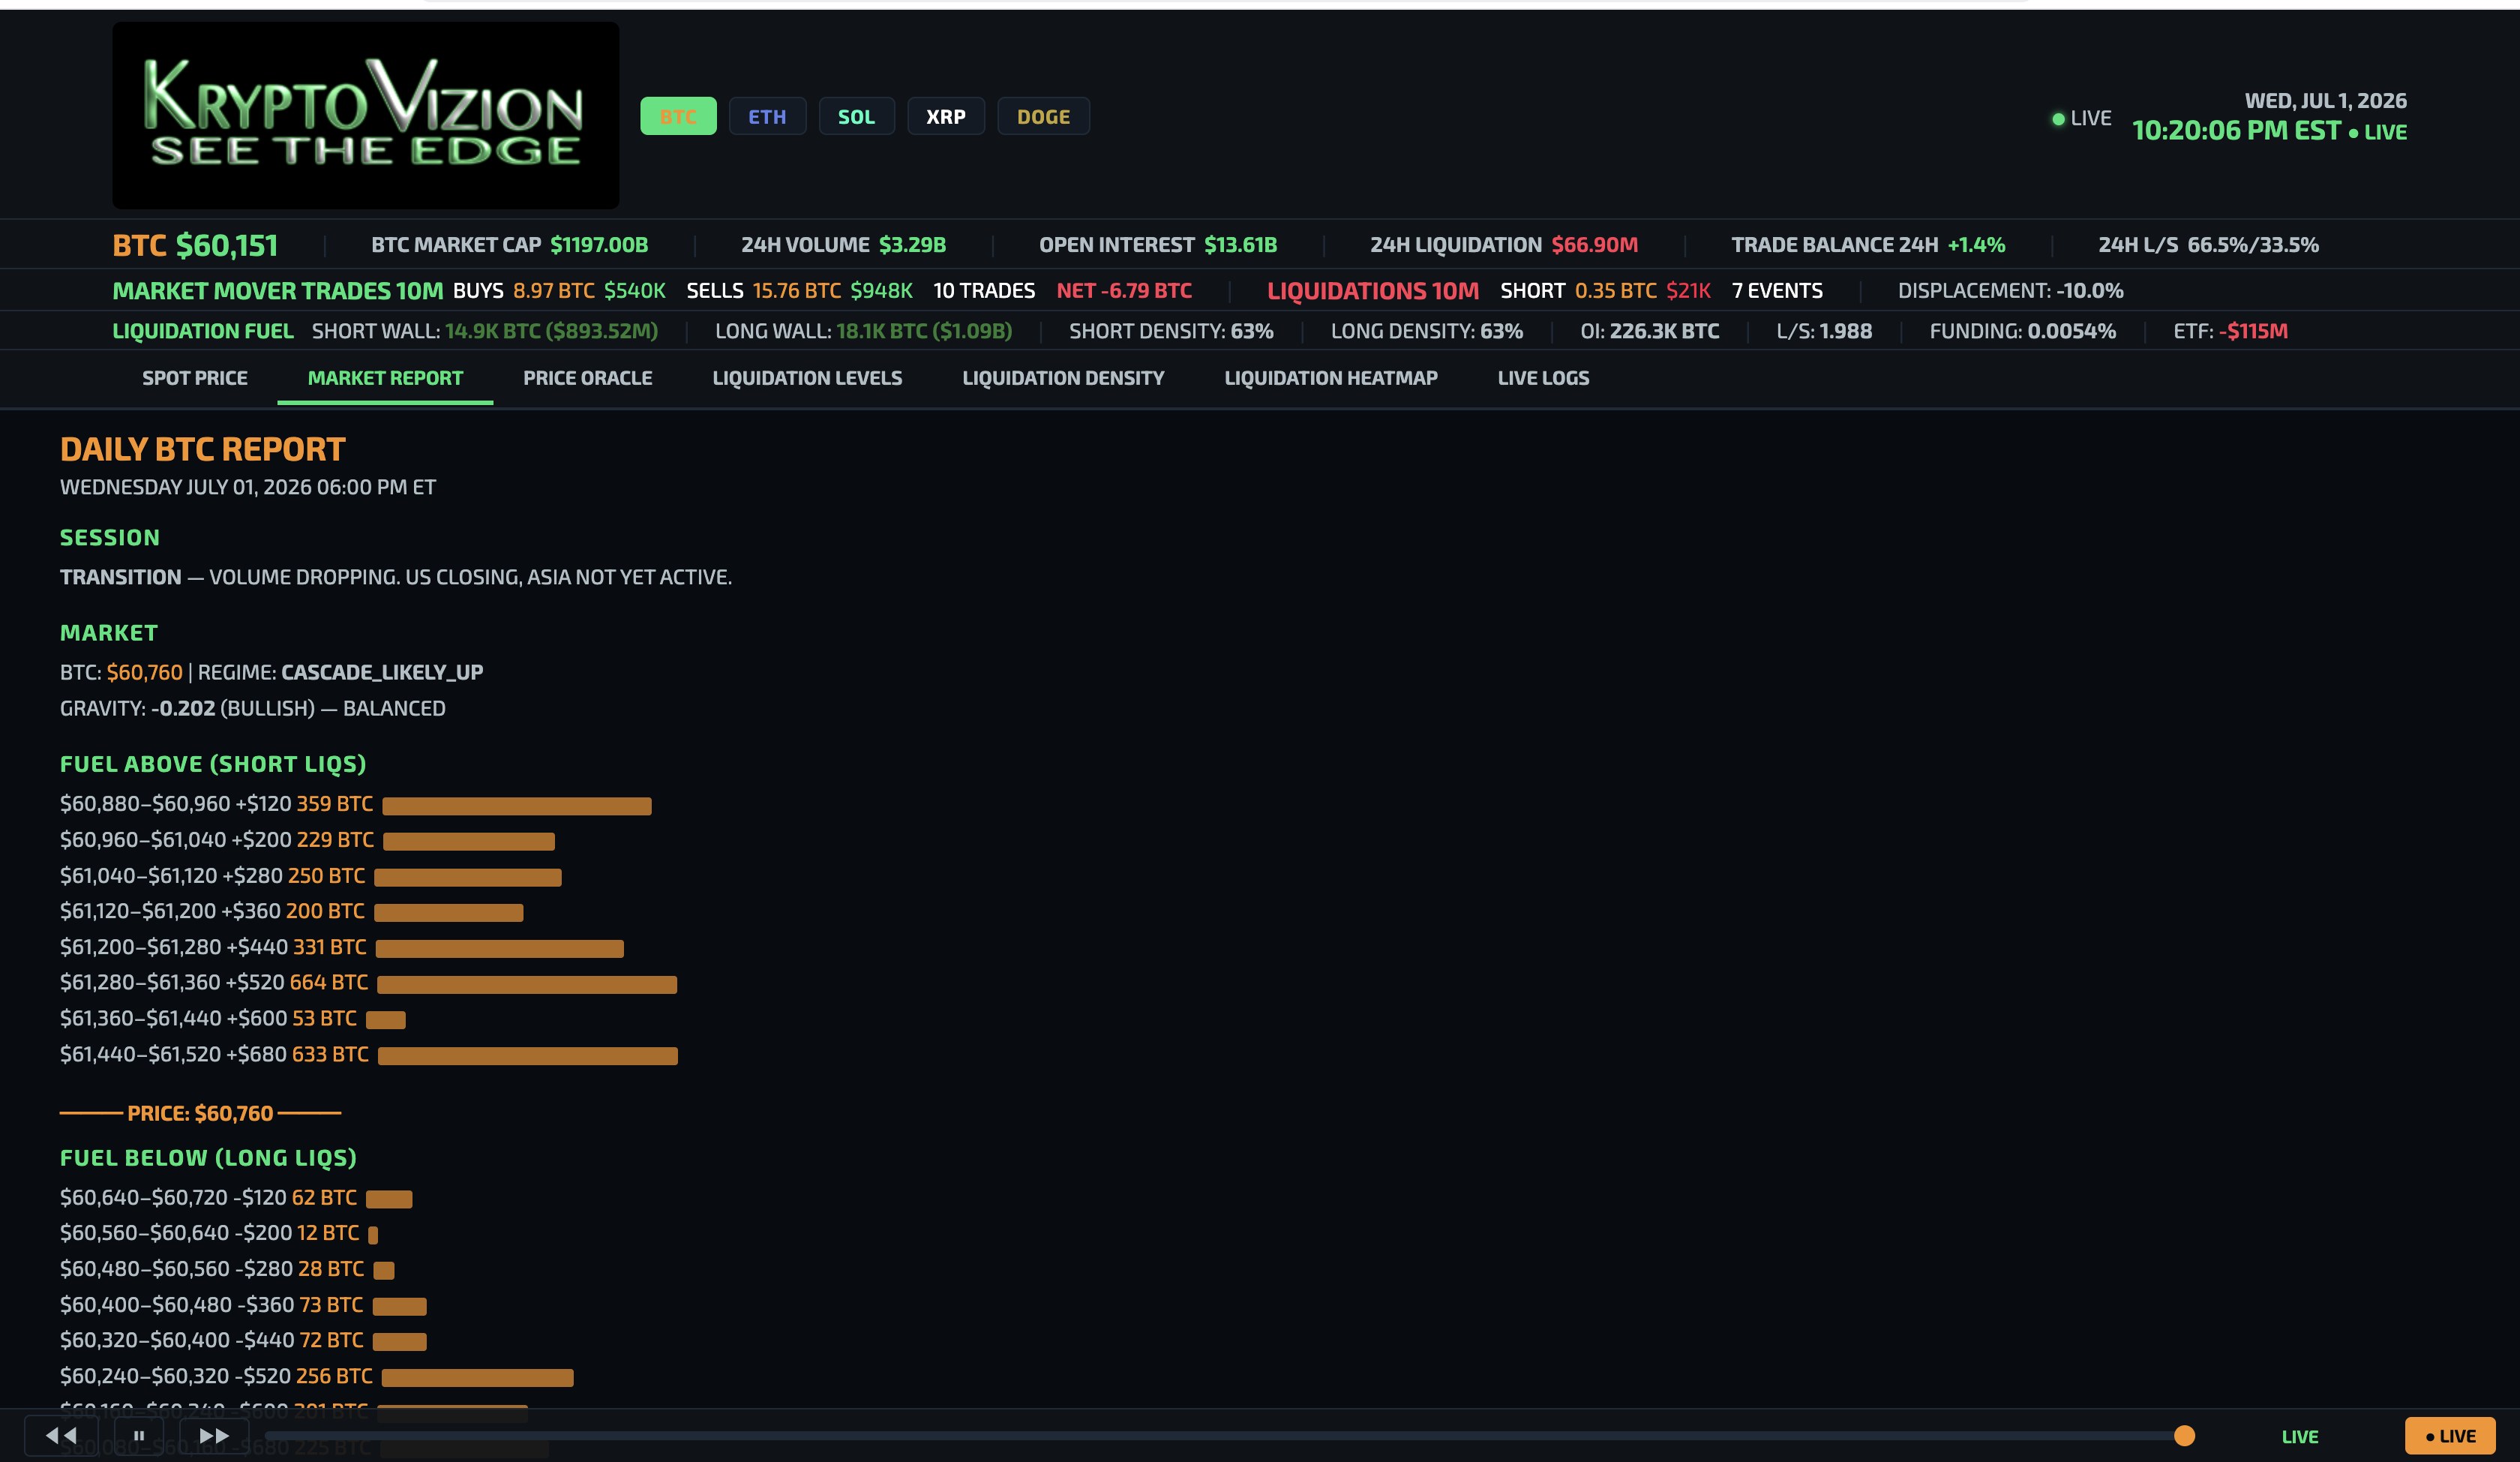Click the PRICE: $60,760 marker
The image size is (2520, 1462).
pos(200,1113)
